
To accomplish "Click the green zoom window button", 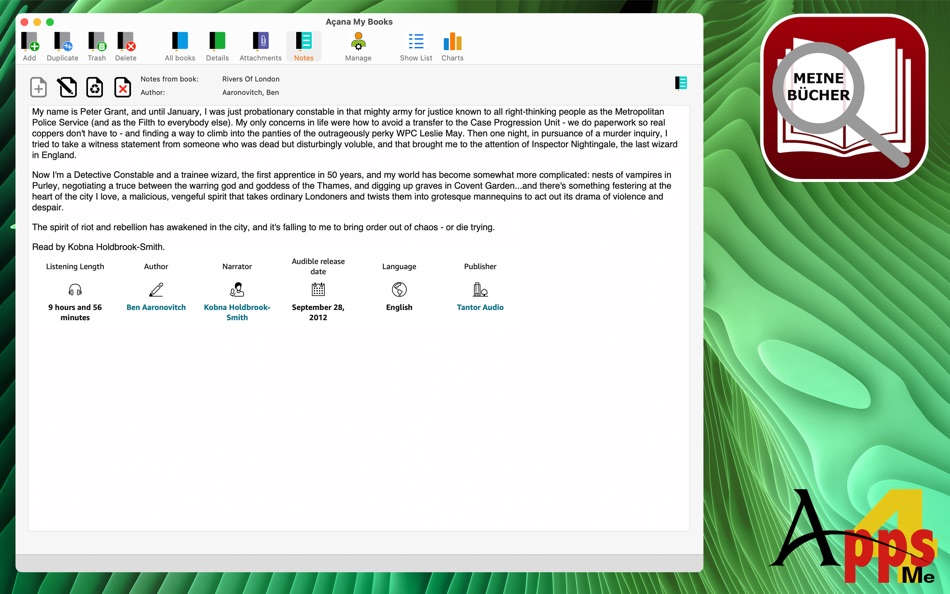I will pyautogui.click(x=50, y=22).
